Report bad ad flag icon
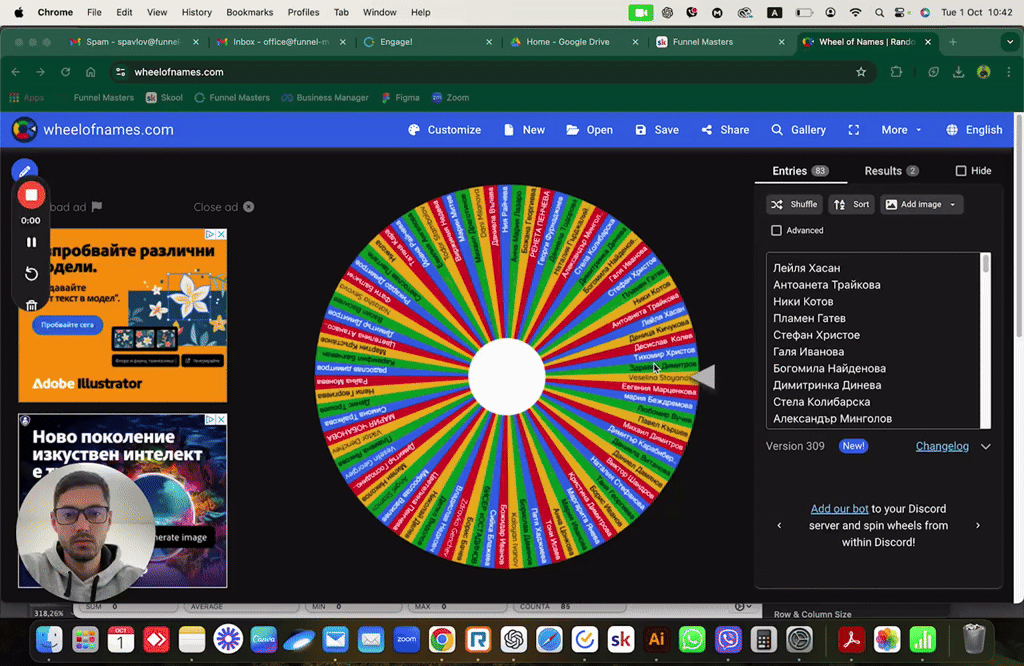Viewport: 1024px width, 666px height. click(97, 207)
